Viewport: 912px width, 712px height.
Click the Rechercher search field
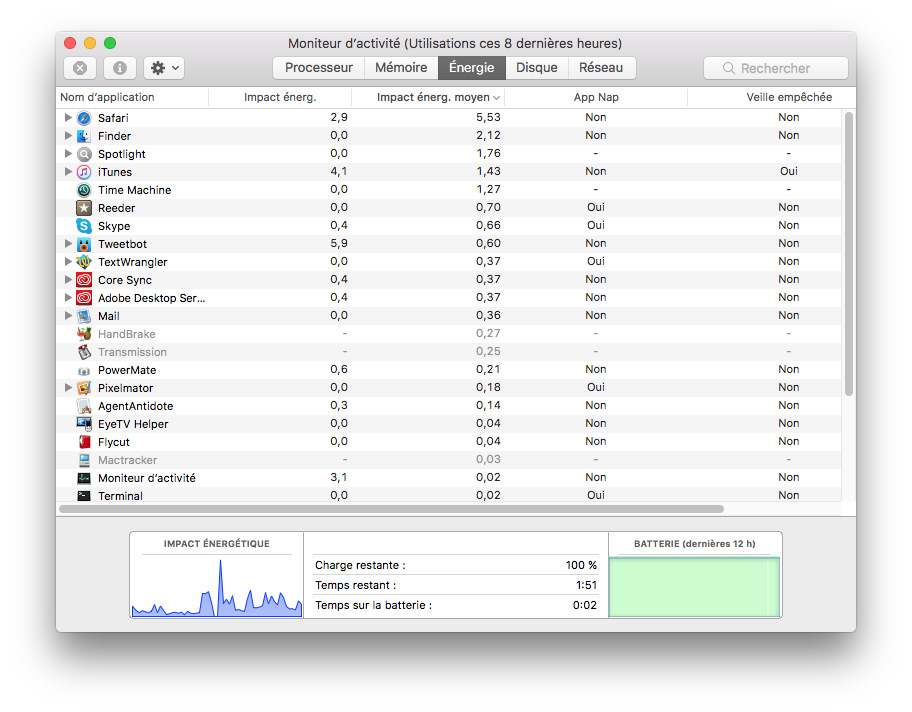(776, 68)
